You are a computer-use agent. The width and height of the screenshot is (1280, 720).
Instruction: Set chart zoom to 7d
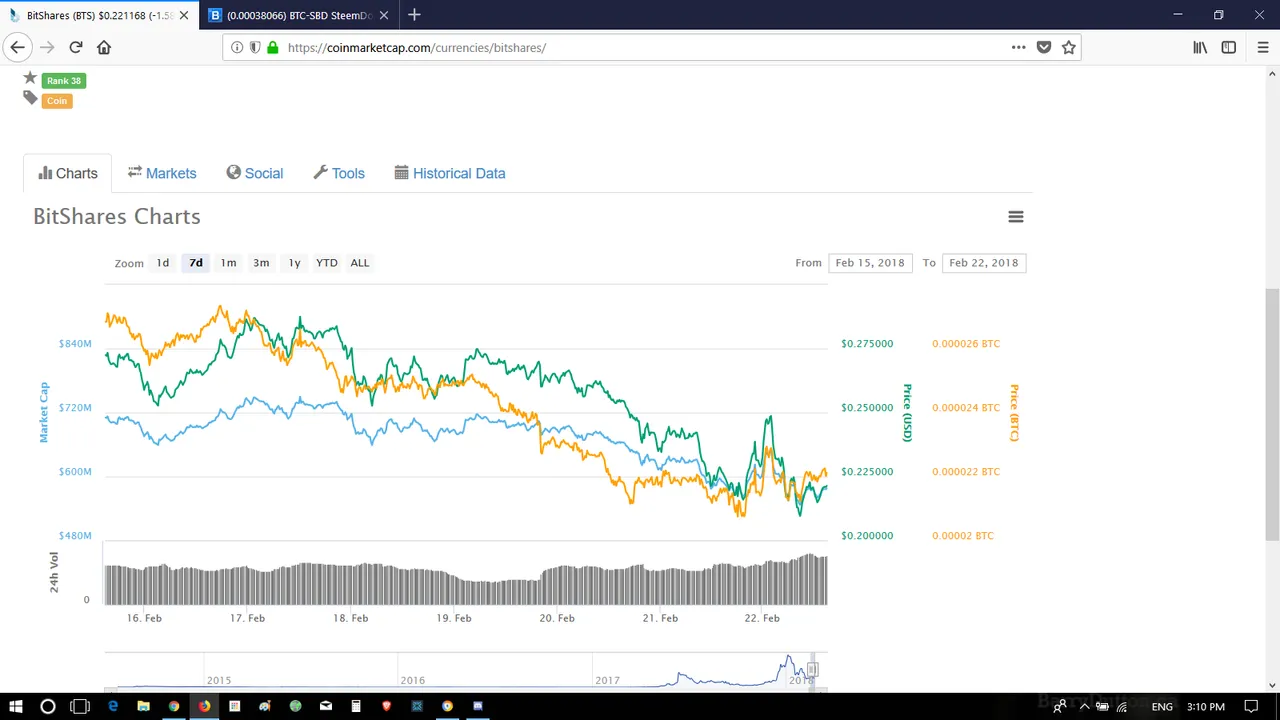(196, 263)
